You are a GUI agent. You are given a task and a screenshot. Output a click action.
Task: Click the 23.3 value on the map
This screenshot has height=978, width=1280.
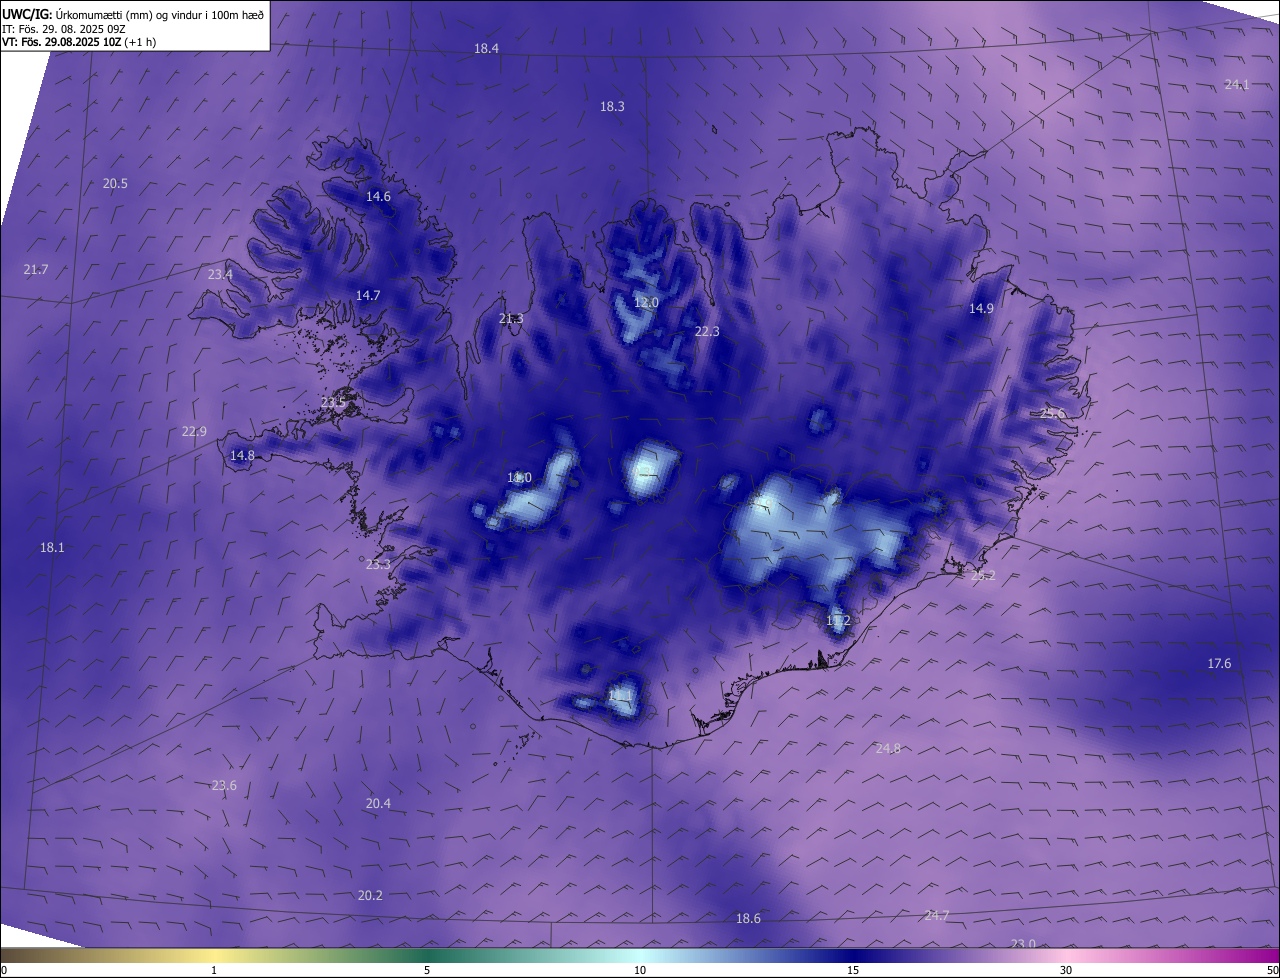(378, 565)
